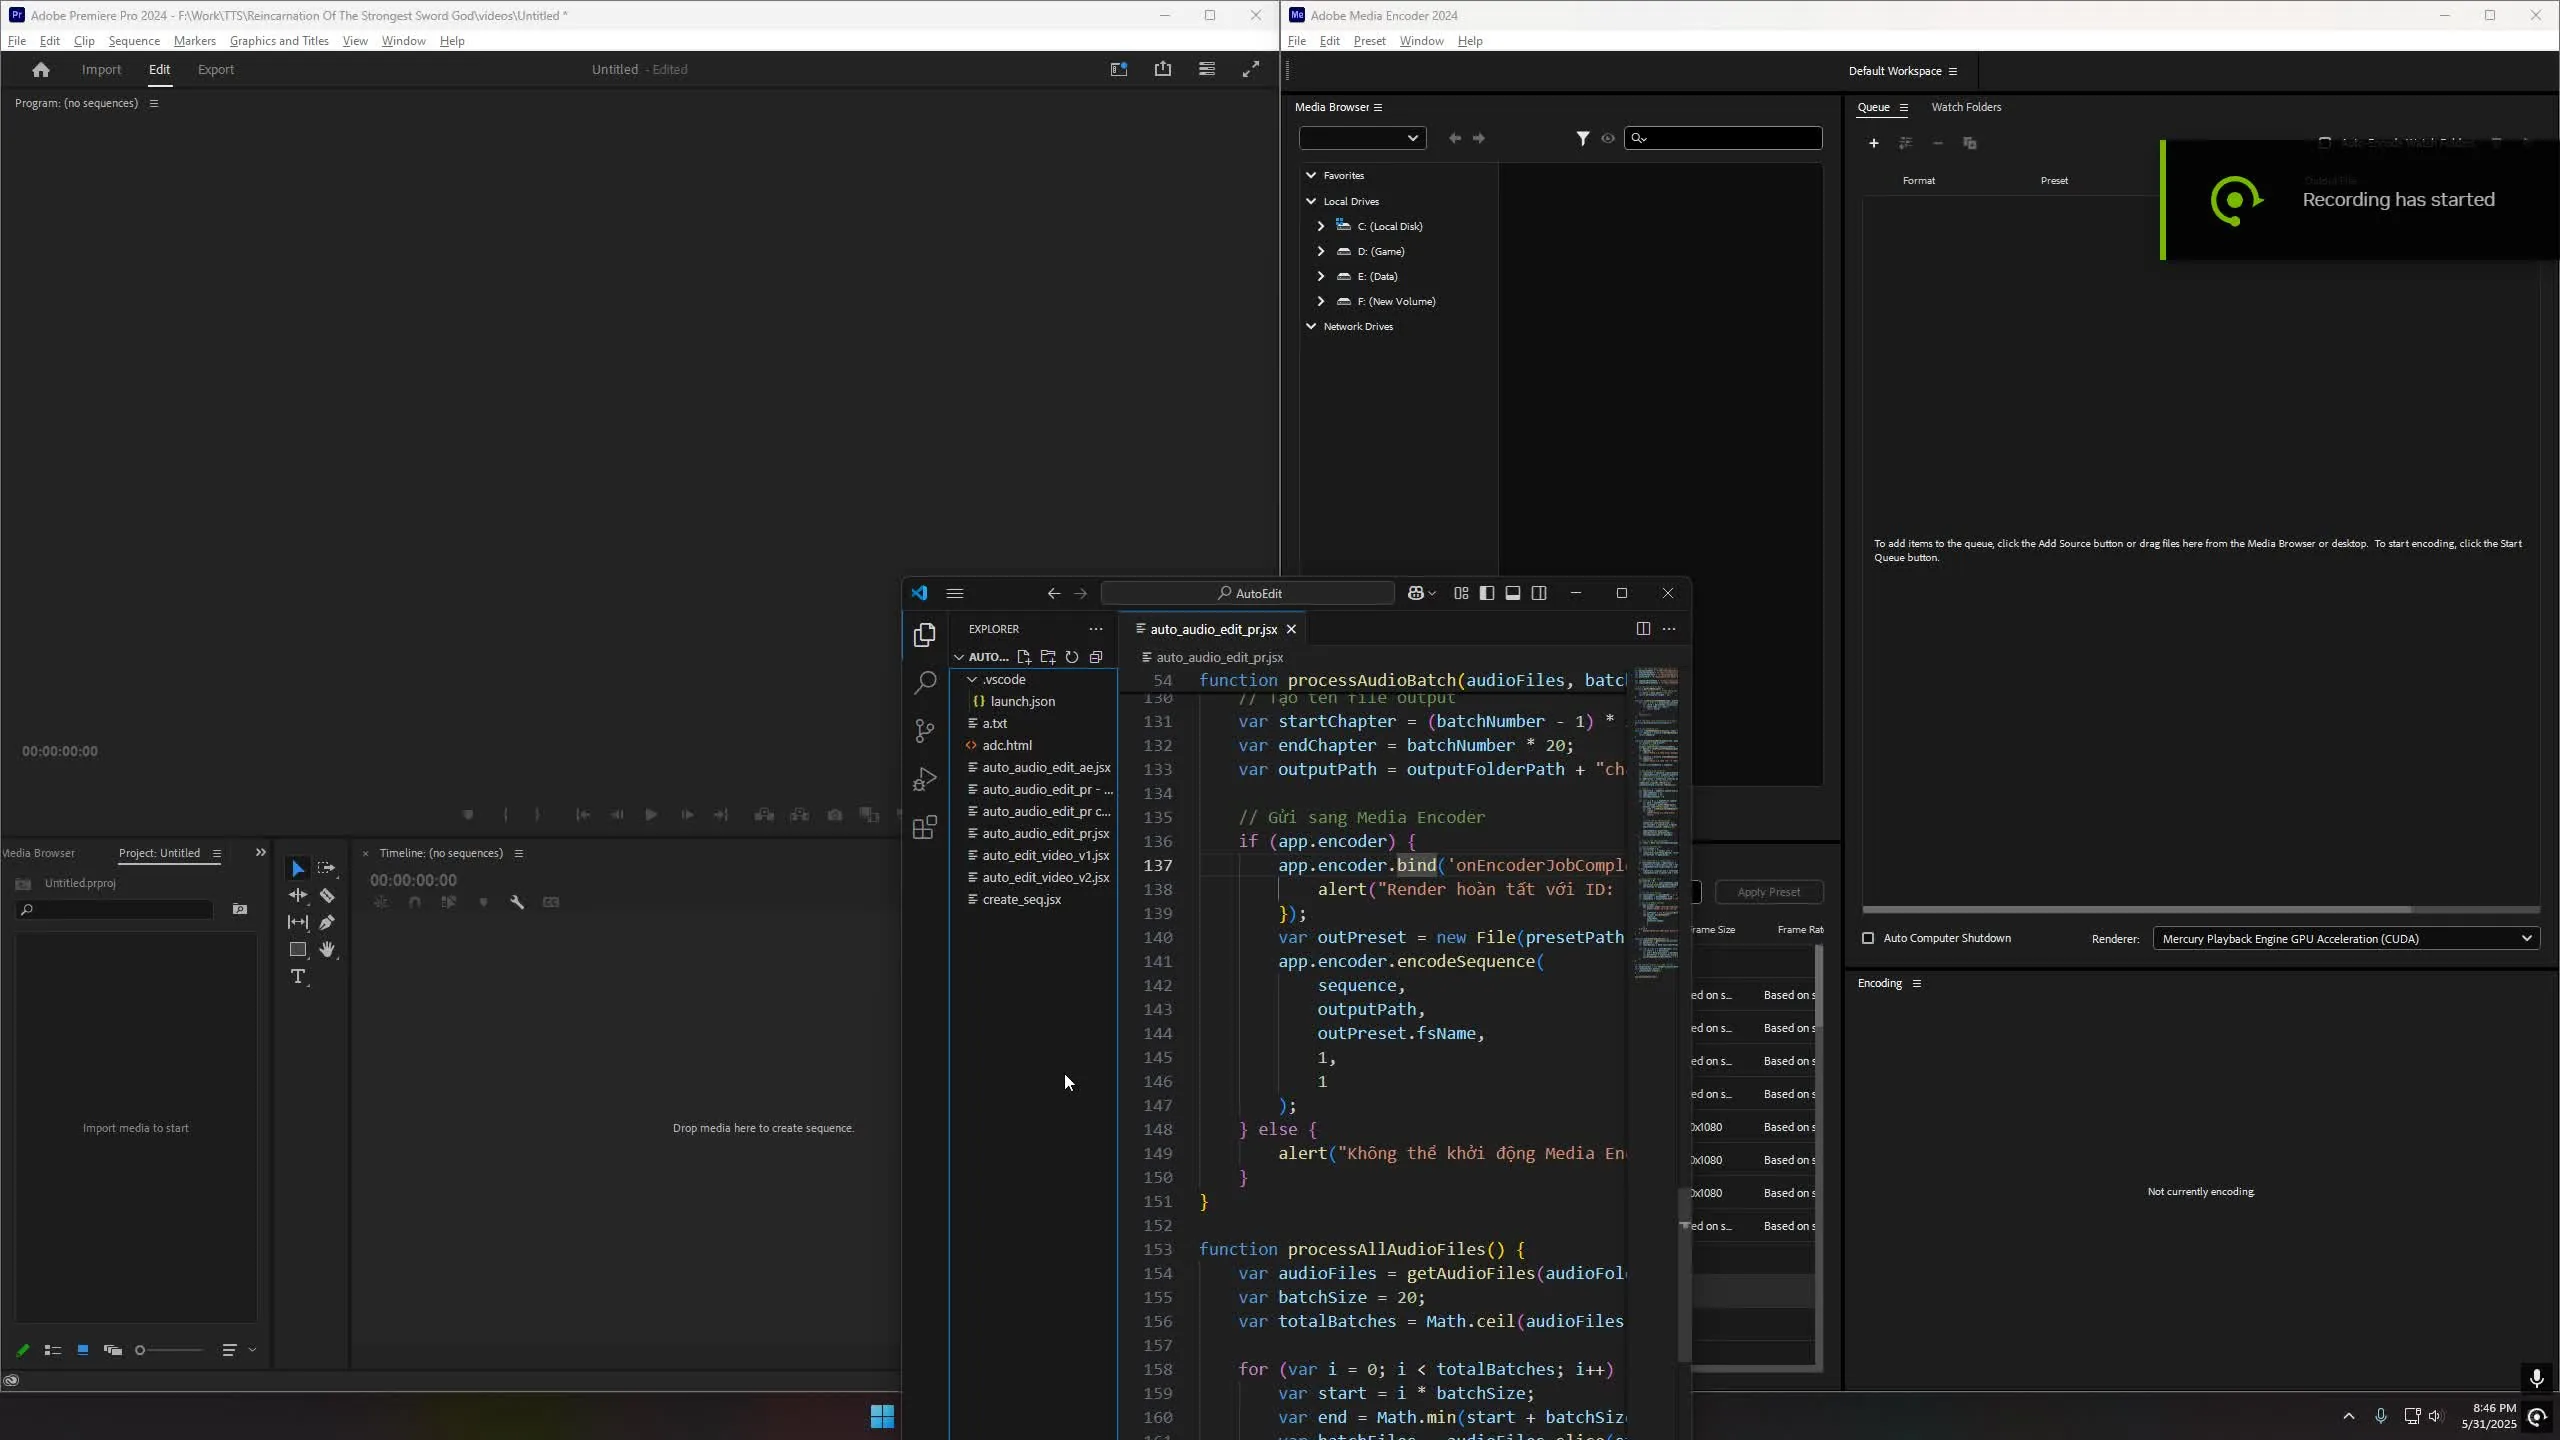Click Add Source plus in Queue panel
2560x1440 pixels.
(x=1874, y=144)
